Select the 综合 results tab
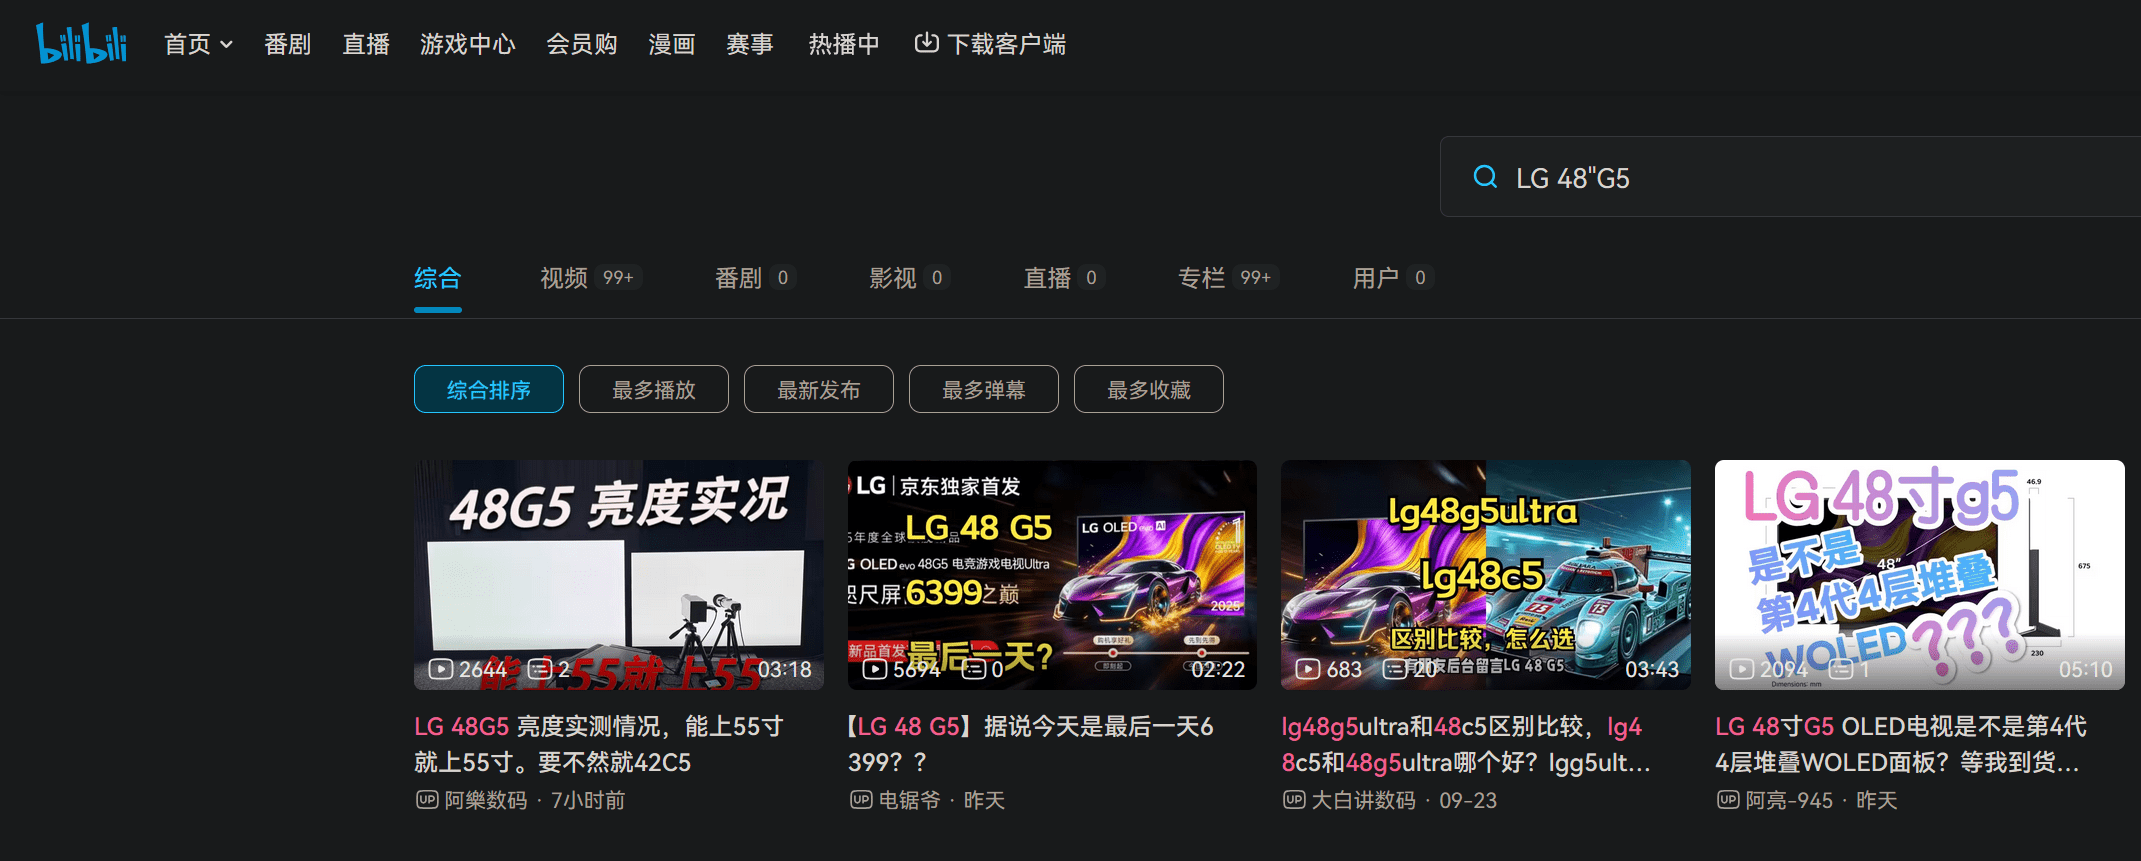 [x=438, y=278]
